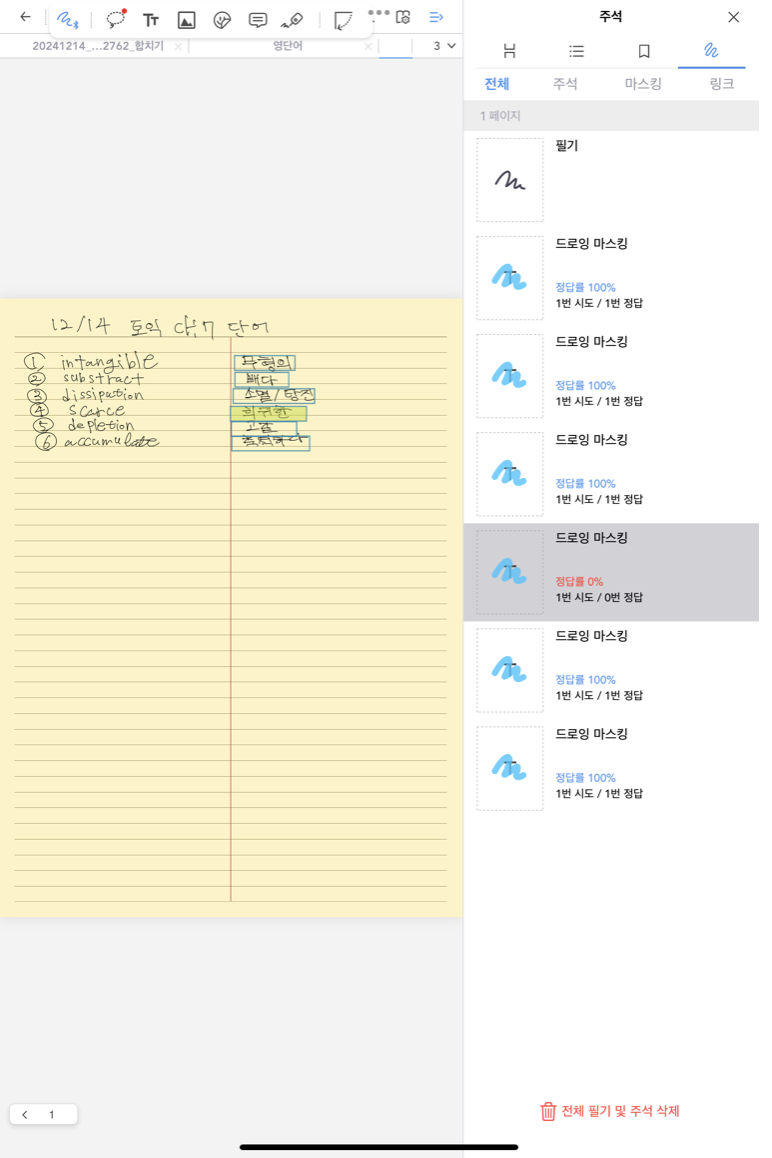The image size is (772, 1158).
Task: Click the masked answer beside depletion
Action: pos(263,428)
